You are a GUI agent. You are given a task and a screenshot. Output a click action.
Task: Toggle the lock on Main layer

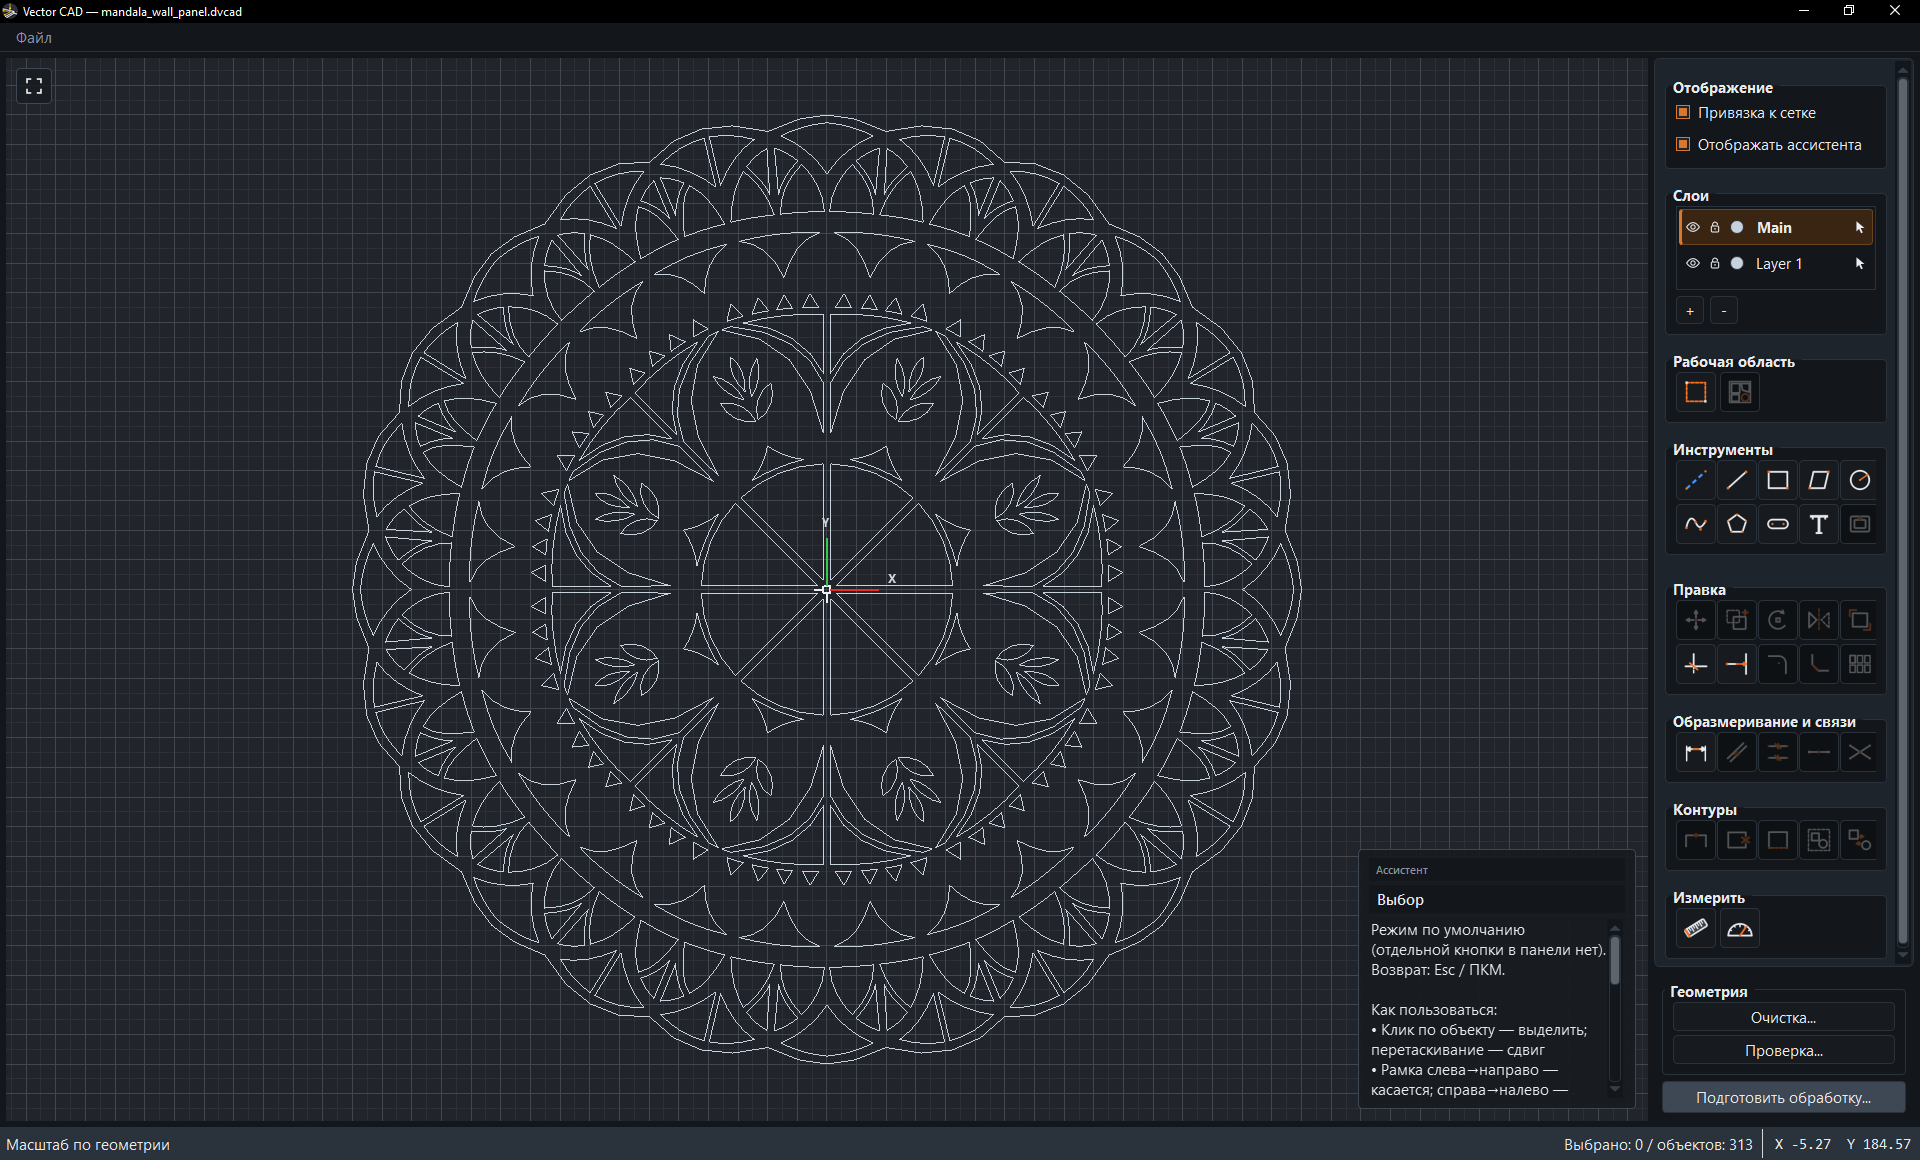coord(1715,228)
